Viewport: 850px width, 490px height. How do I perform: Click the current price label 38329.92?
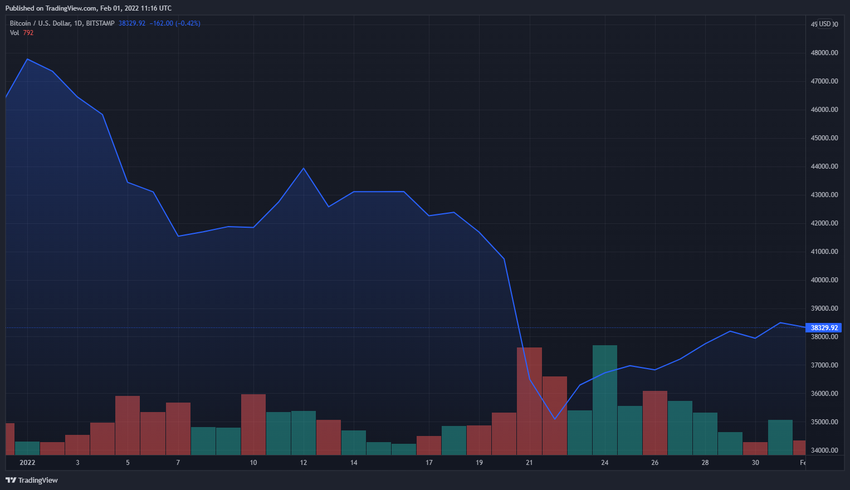point(825,327)
